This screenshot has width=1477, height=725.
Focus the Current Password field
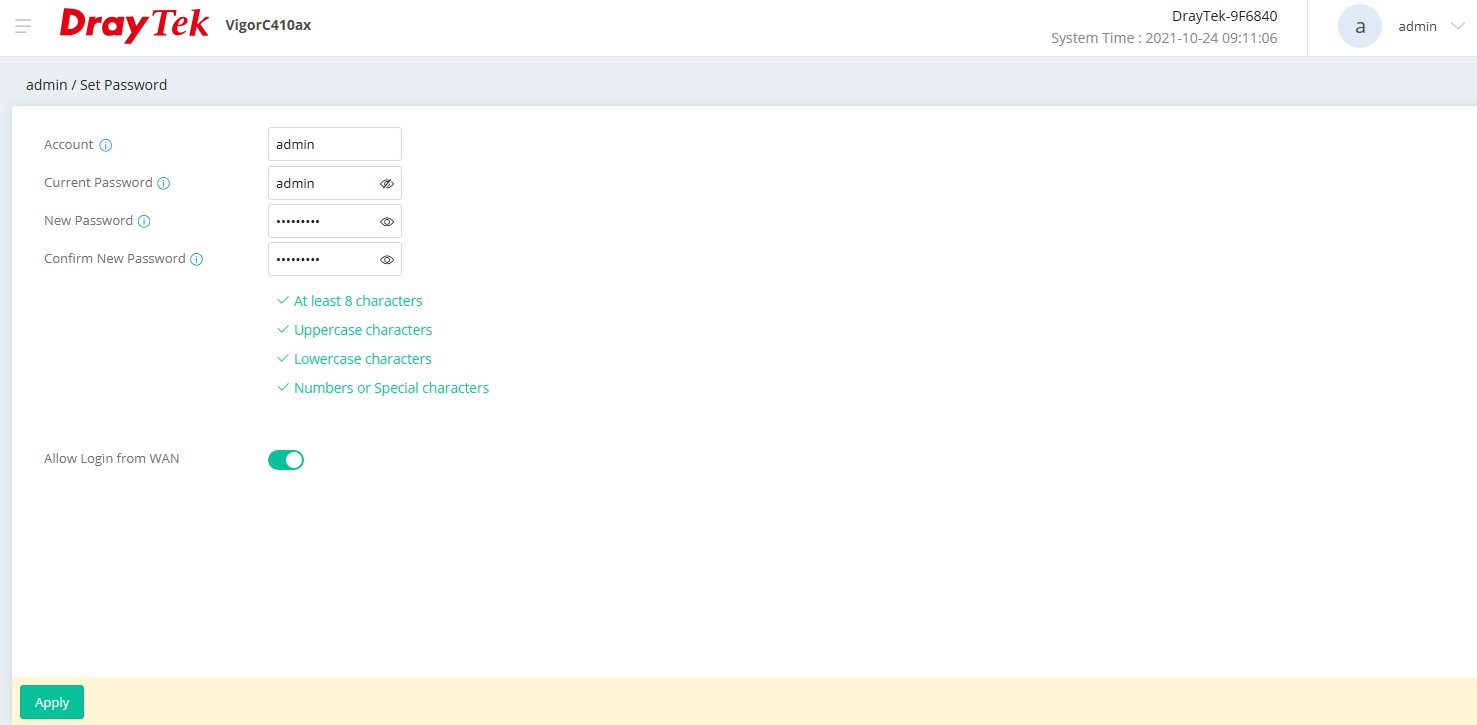[x=322, y=183]
